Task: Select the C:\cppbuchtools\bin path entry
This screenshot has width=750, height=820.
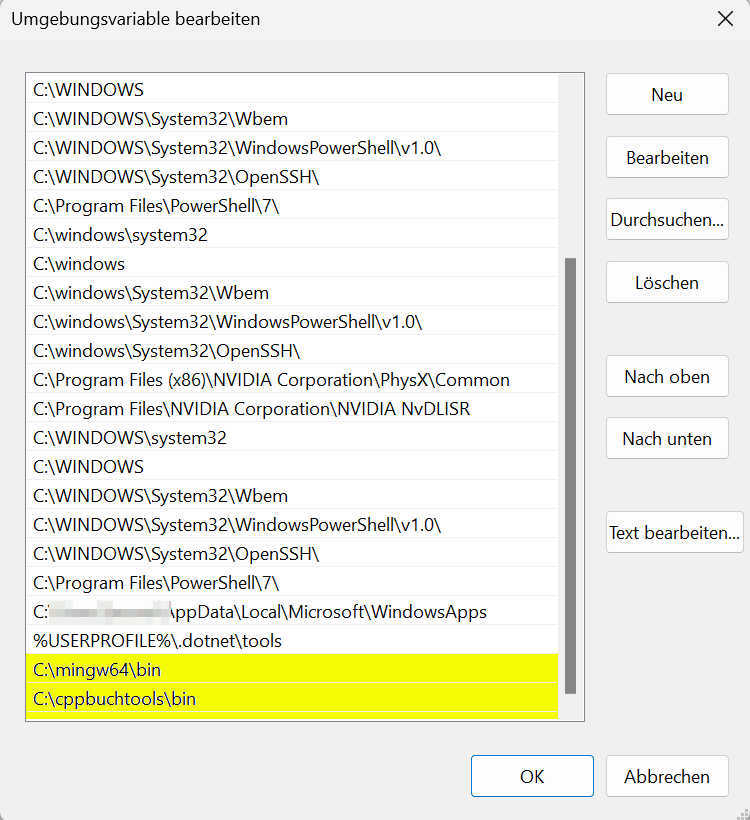Action: point(115,699)
